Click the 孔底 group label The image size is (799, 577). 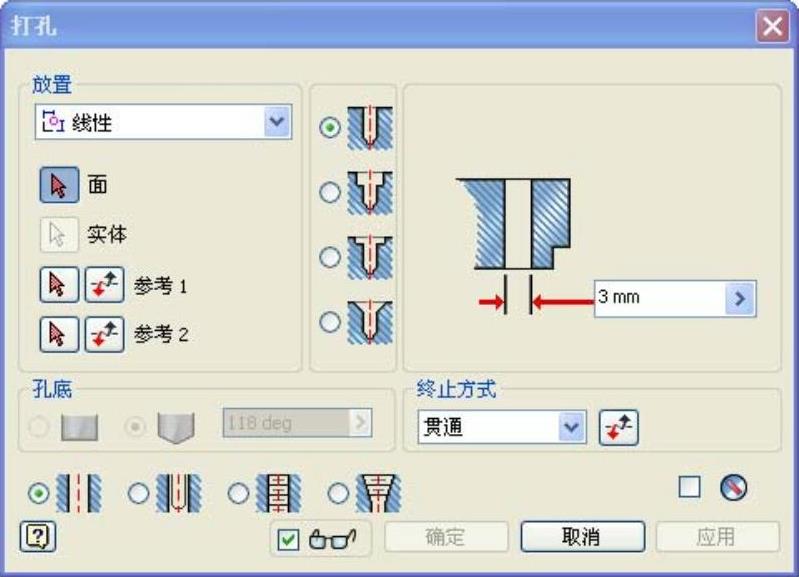52,389
